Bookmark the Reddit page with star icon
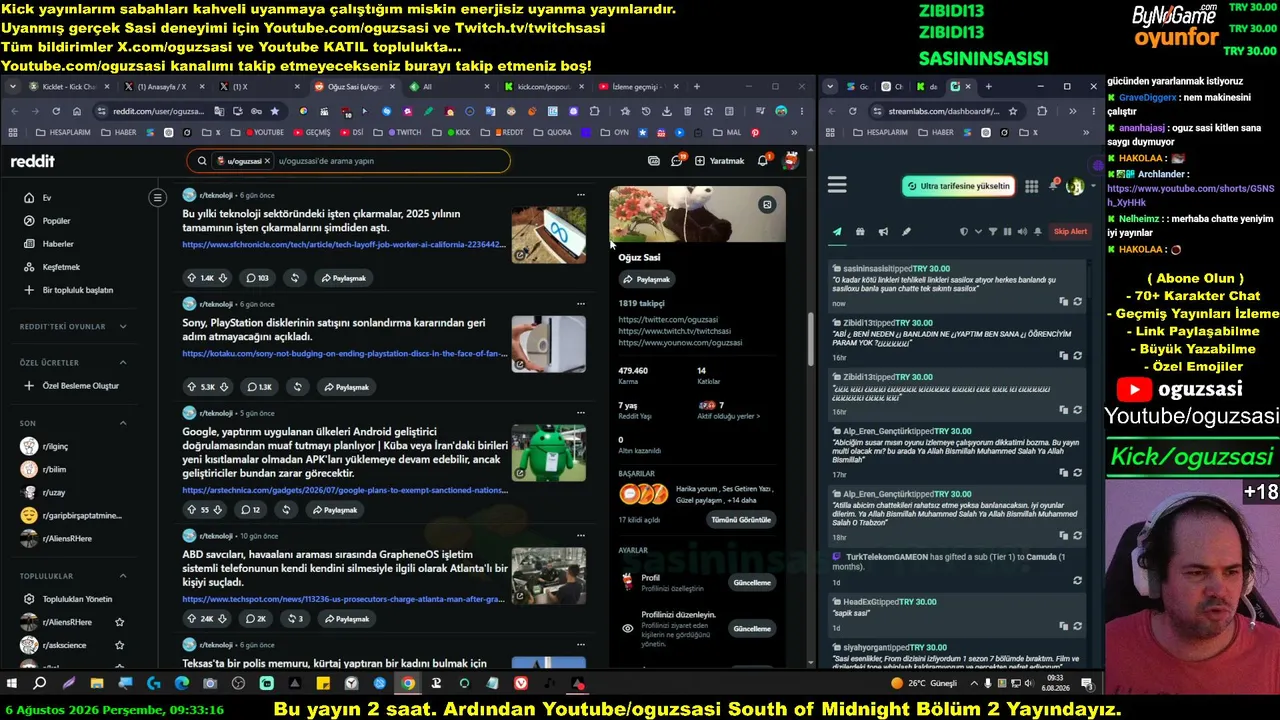This screenshot has height=720, width=1280. [x=274, y=111]
